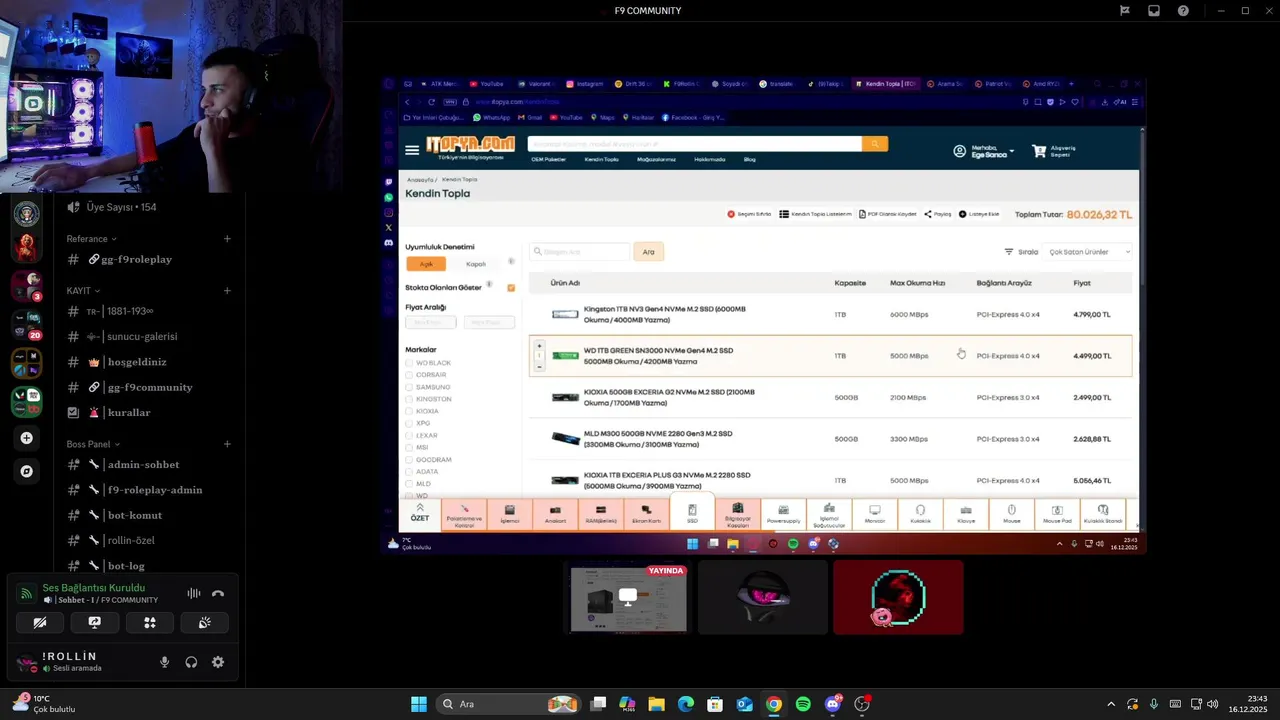Collapse the KAYIT category
The height and width of the screenshot is (720, 1280).
click(83, 291)
